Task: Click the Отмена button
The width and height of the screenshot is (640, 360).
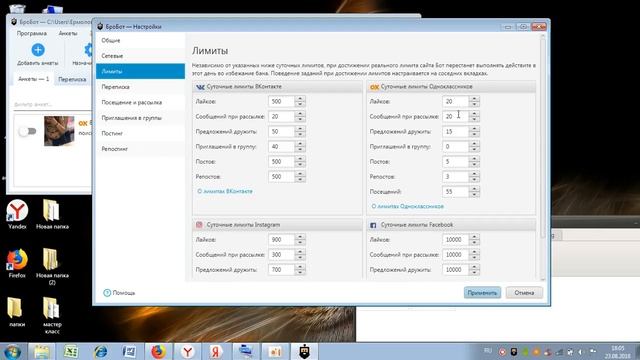Action: coord(524,293)
